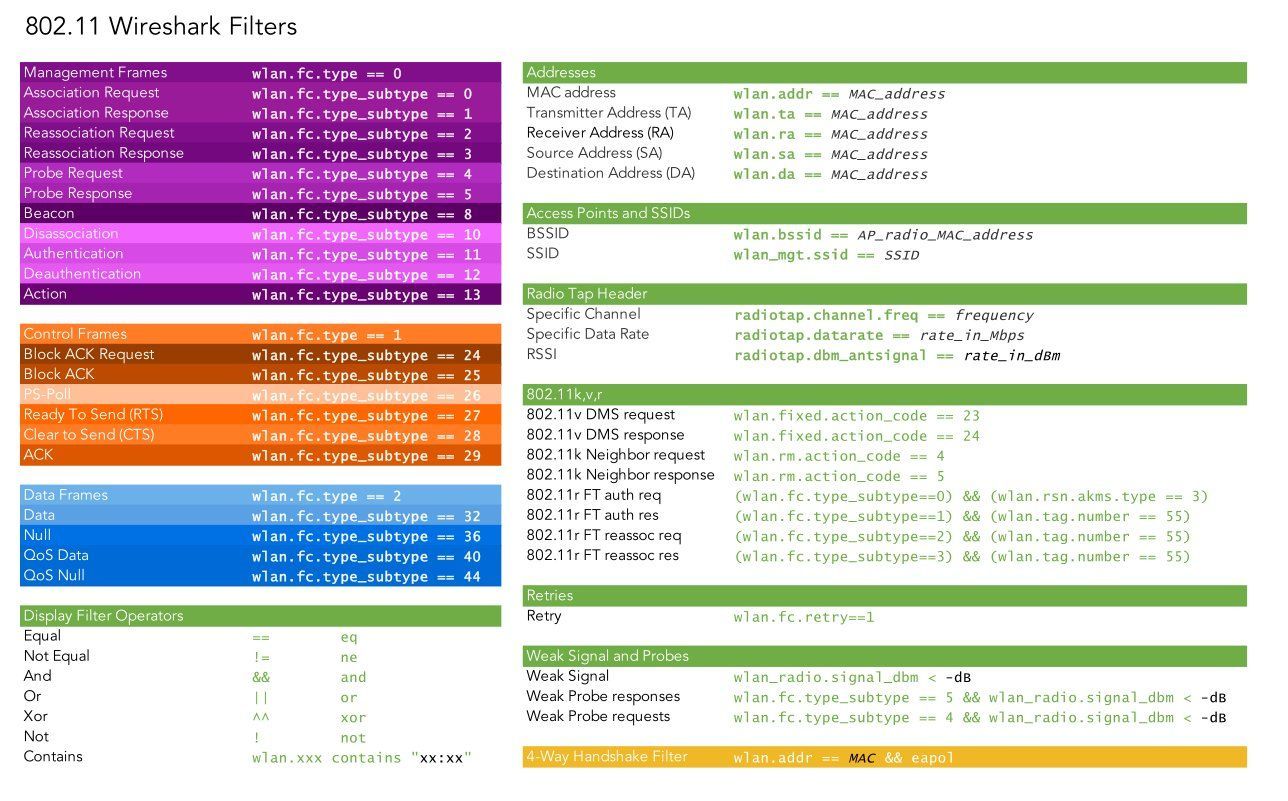The height and width of the screenshot is (801, 1288).
Task: Click the Weak Signal and Probes header
Action: coord(884,656)
